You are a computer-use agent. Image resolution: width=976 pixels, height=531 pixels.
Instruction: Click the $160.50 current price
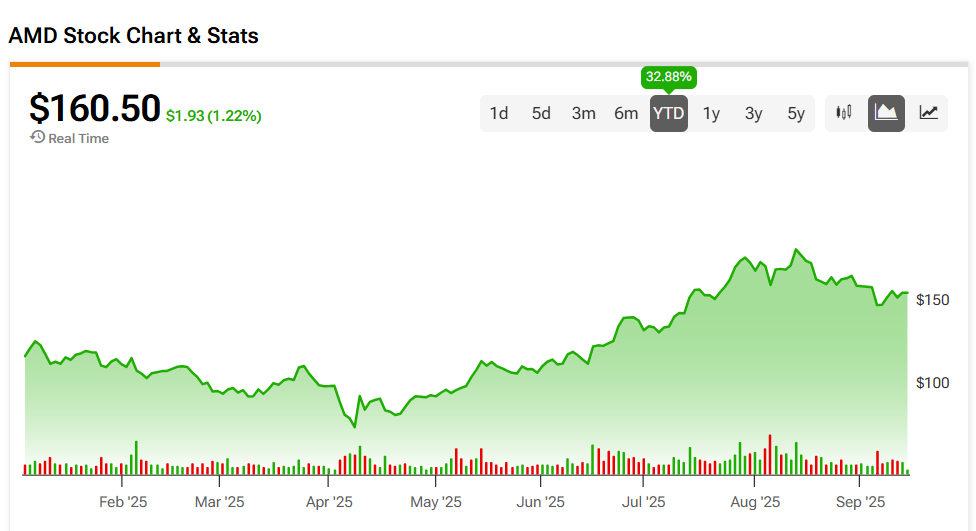[94, 108]
